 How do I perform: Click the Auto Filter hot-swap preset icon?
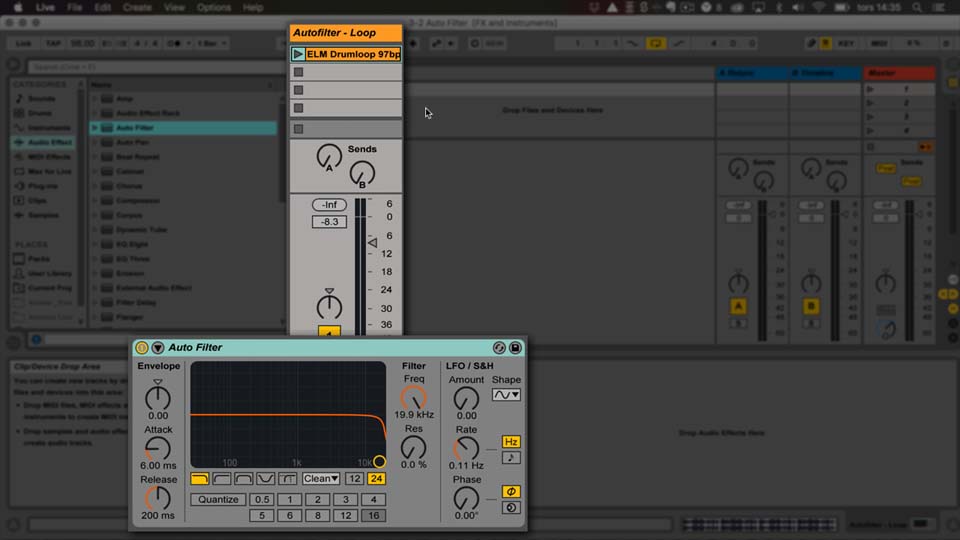pos(499,348)
